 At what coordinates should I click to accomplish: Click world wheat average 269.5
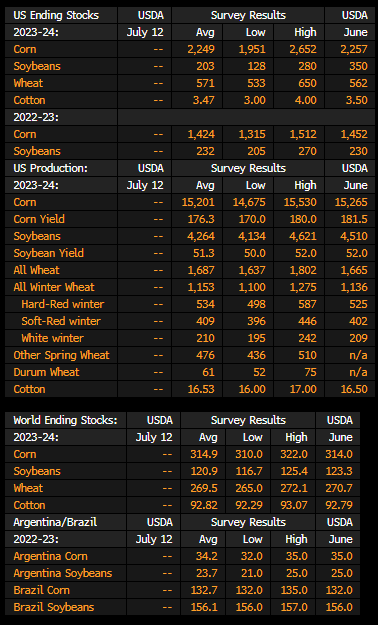click(x=205, y=488)
